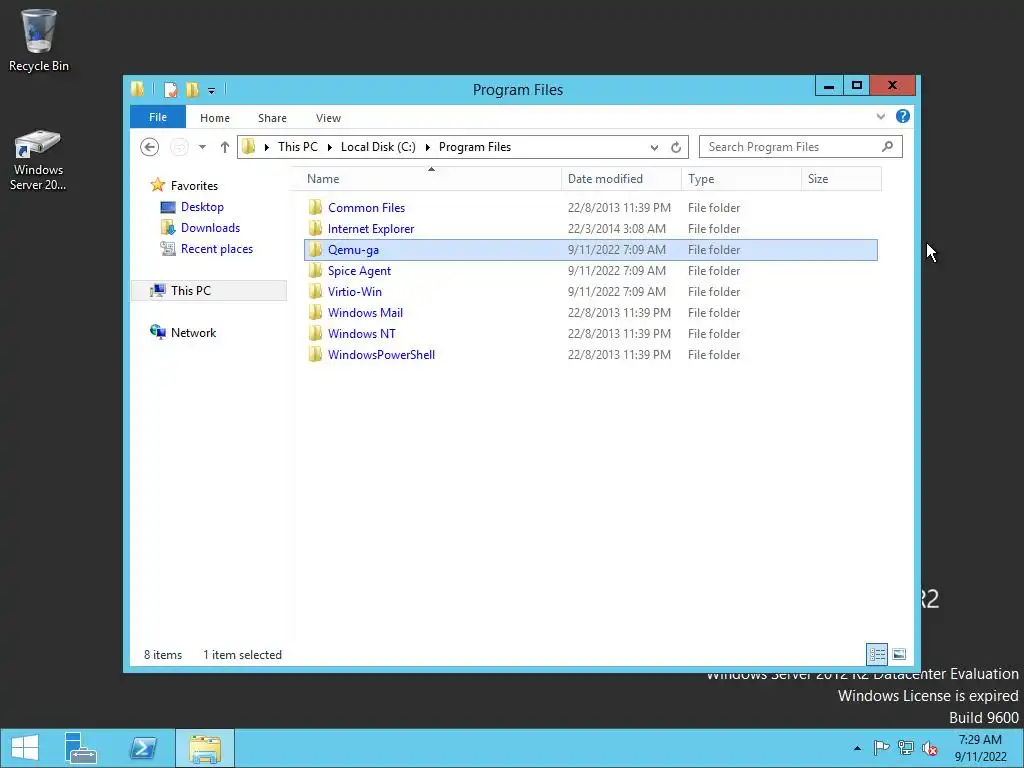Select the Windows Mail folder
This screenshot has height=768, width=1024.
365,312
